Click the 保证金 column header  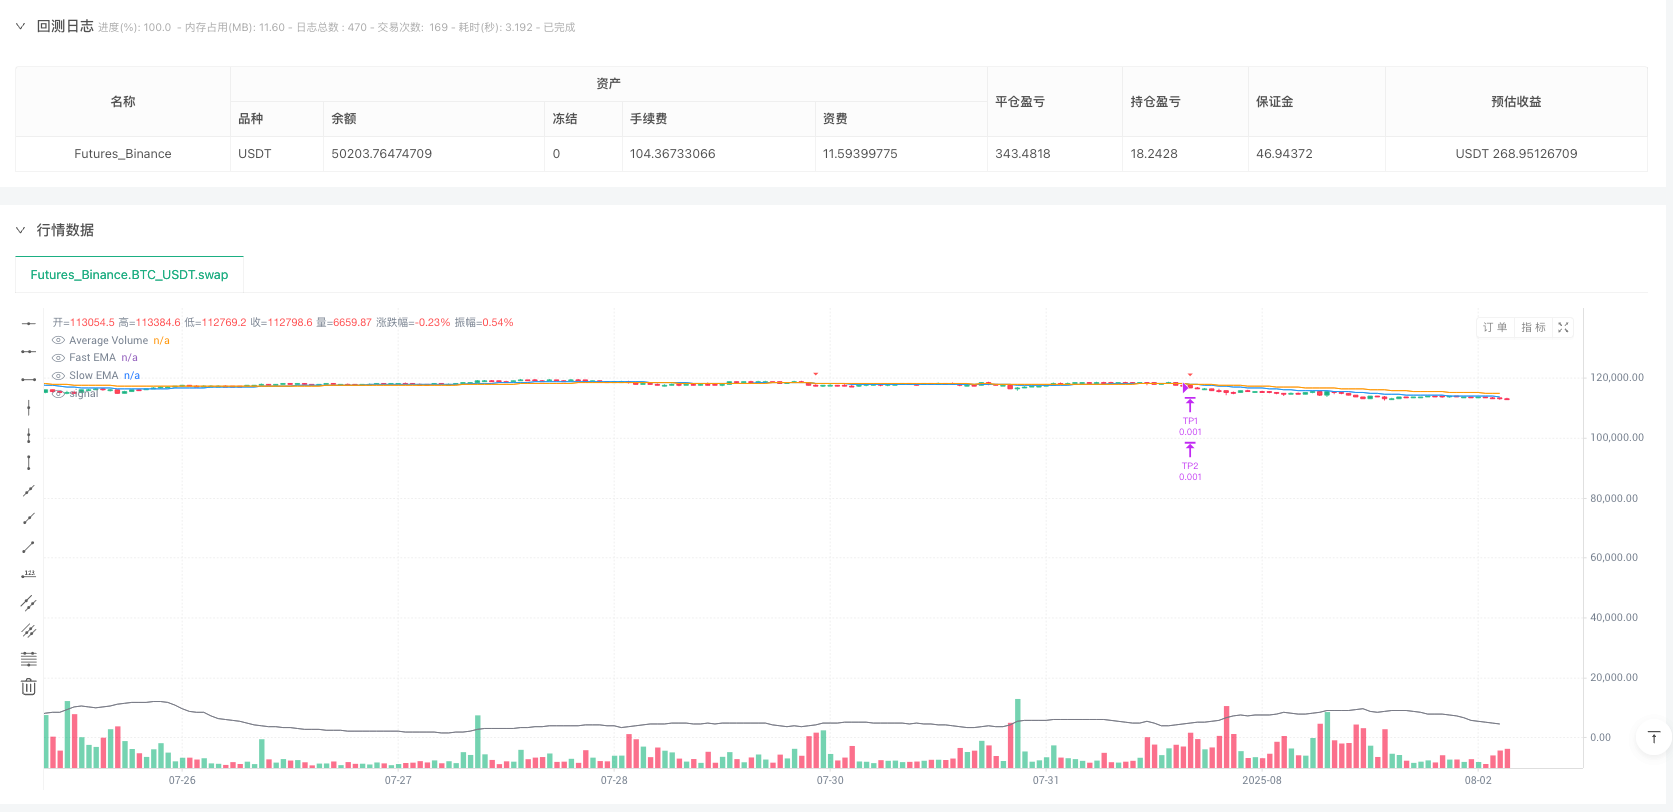[x=1316, y=101]
